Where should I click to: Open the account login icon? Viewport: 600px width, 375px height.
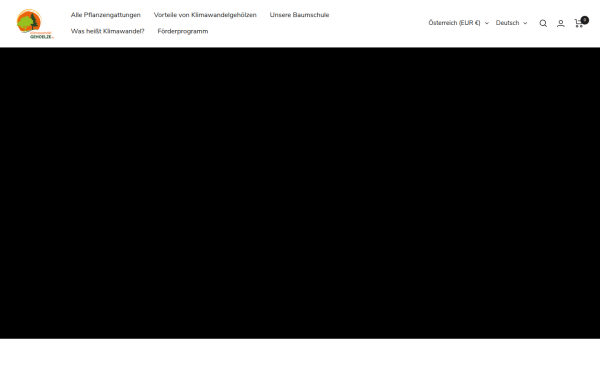click(x=561, y=23)
